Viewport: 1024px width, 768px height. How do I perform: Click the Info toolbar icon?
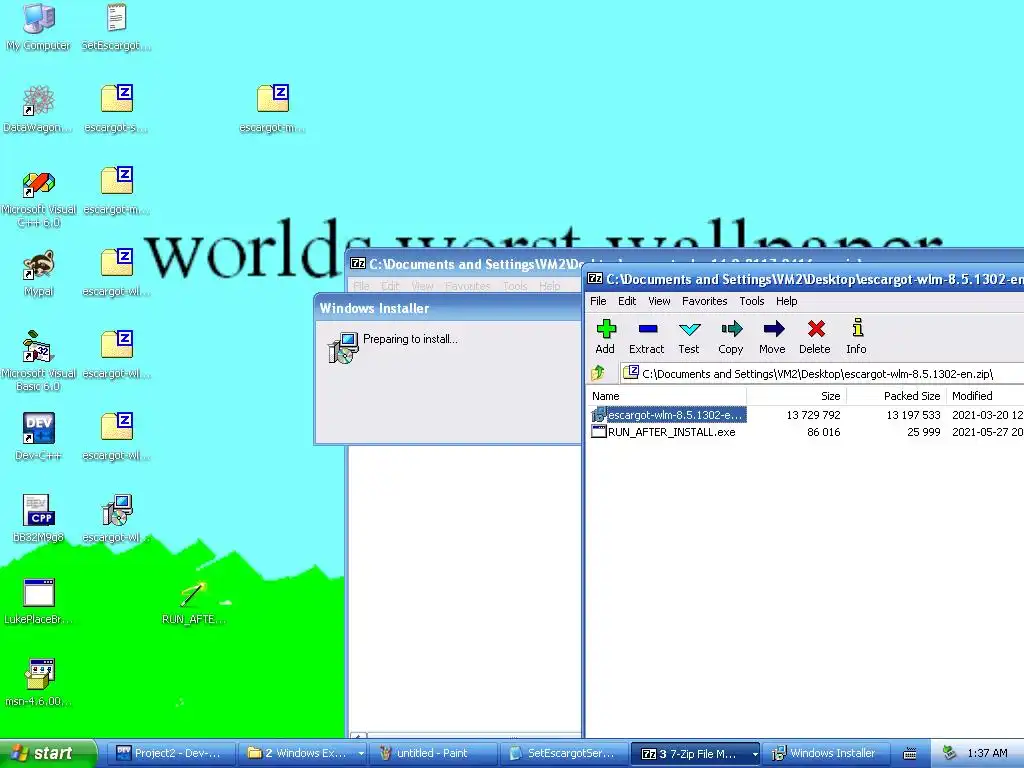857,336
